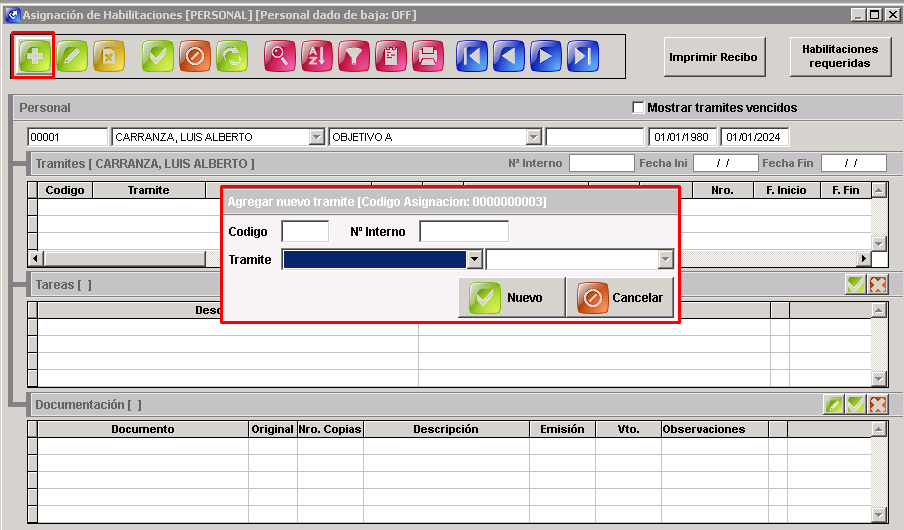904x530 pixels.
Task: Click the Descripción column header in Documentación
Action: 446,429
